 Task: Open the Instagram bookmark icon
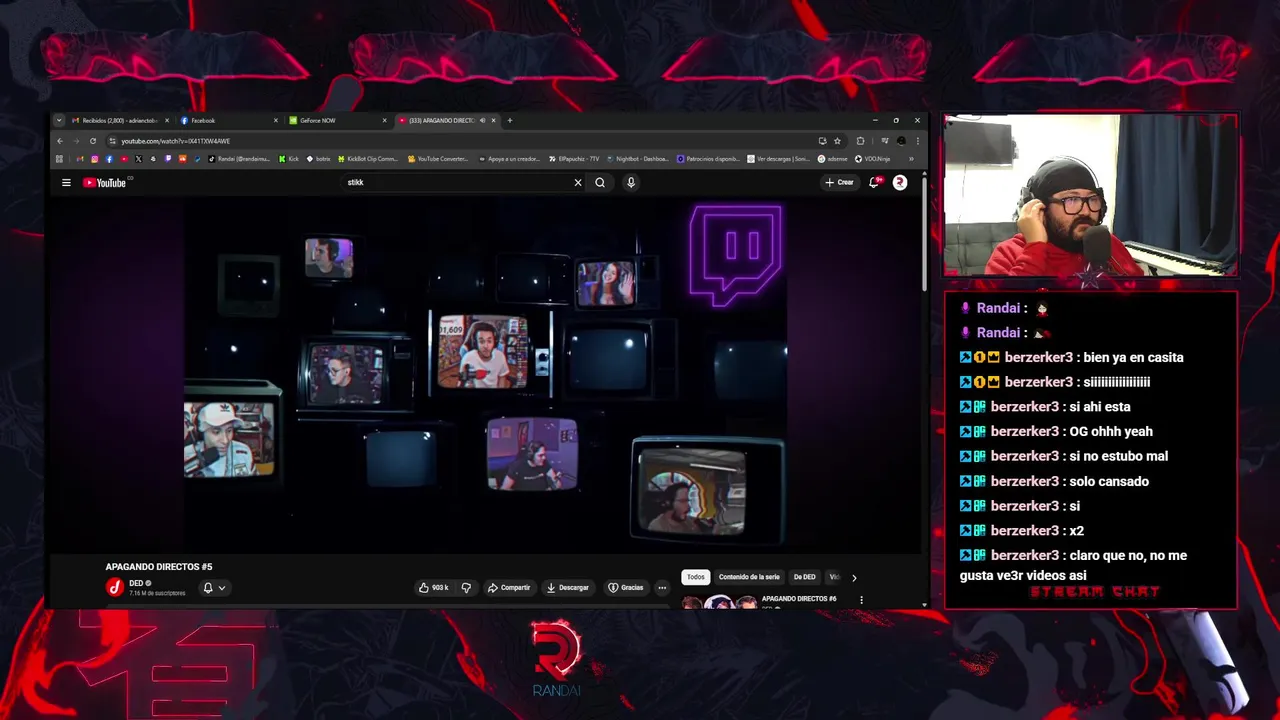(95, 159)
